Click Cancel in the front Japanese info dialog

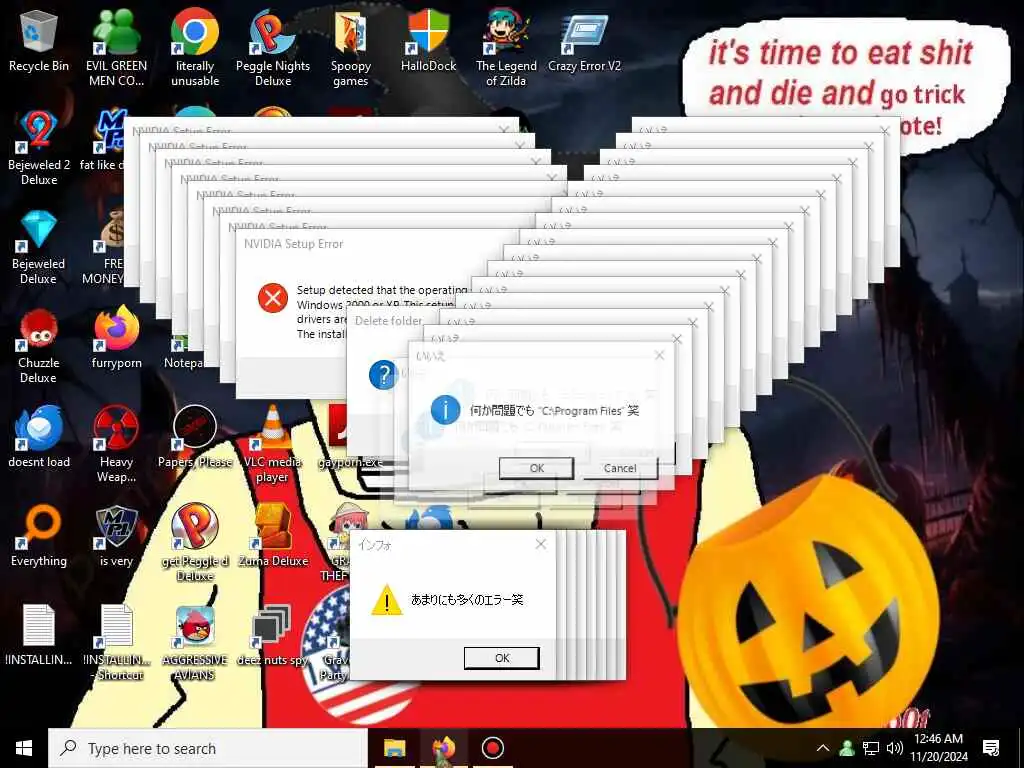pos(620,468)
